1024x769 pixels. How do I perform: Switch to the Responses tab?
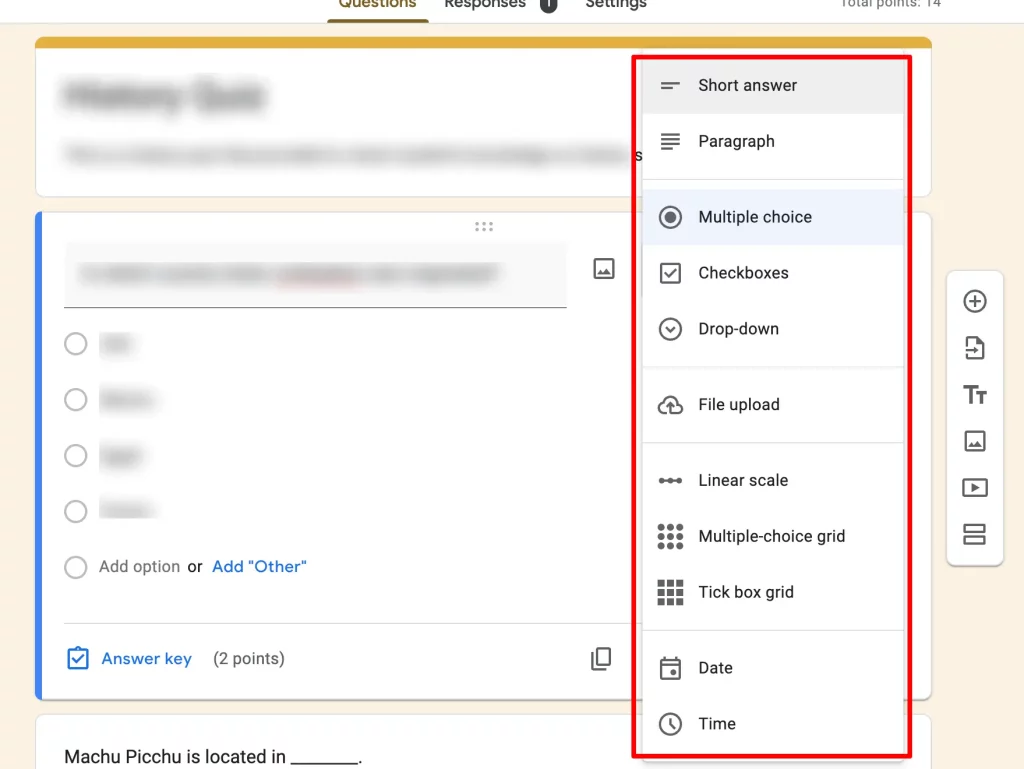[484, 4]
